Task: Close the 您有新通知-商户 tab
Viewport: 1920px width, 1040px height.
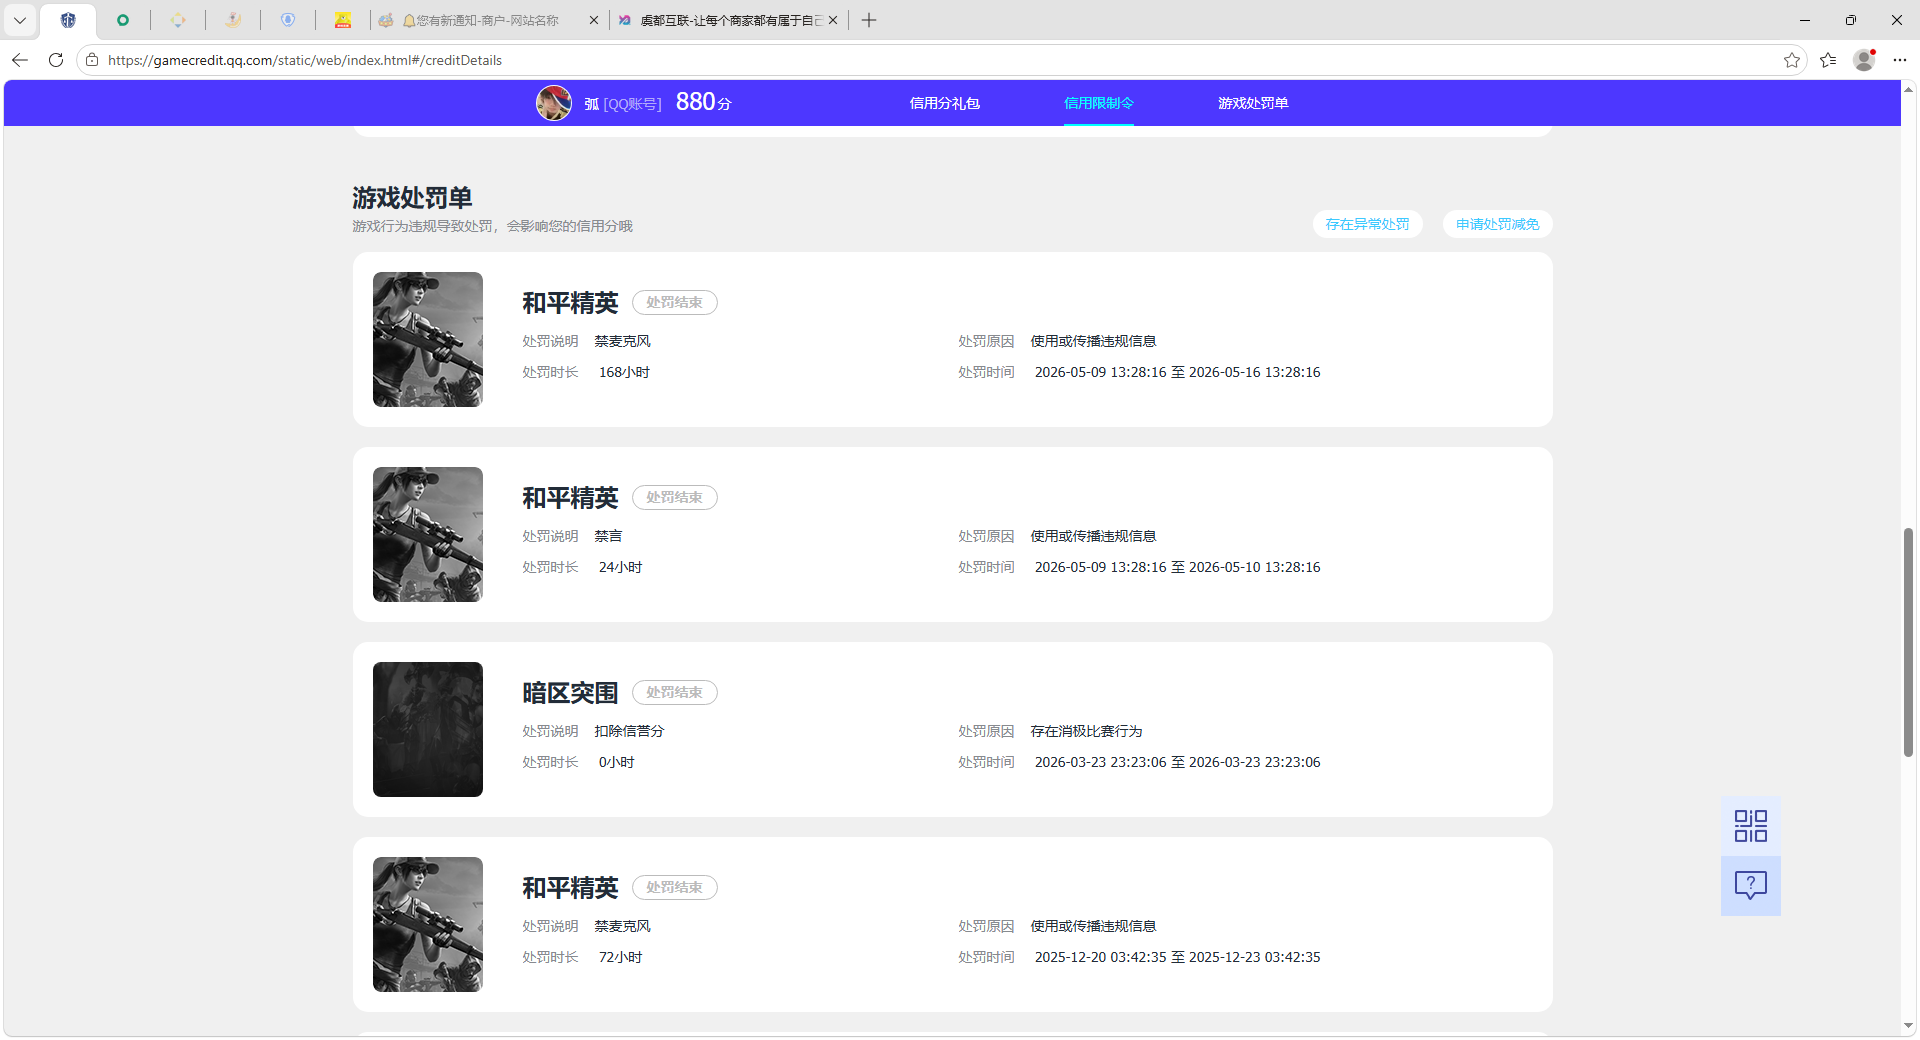Action: point(593,20)
